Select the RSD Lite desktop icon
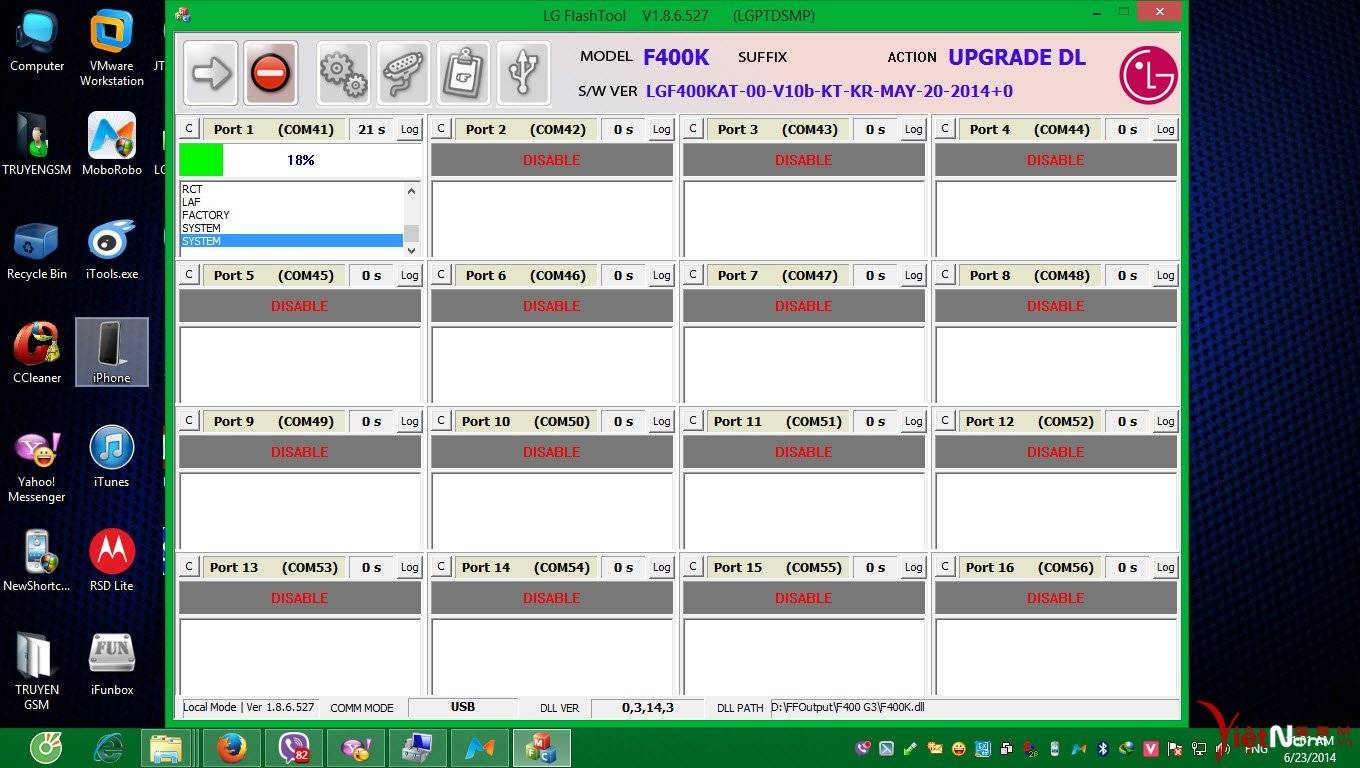Image resolution: width=1360 pixels, height=768 pixels. [112, 560]
